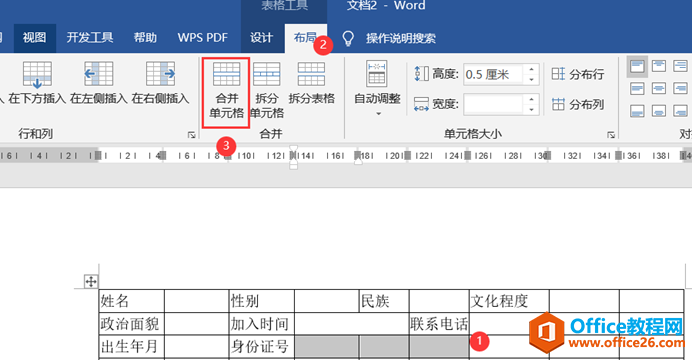Click Distribute Columns (分布列)
692x360 pixels.
577,105
